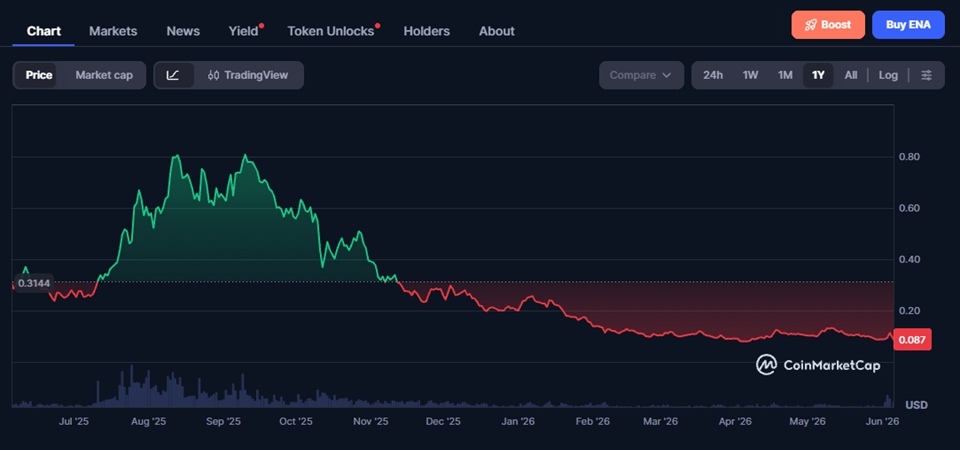960x450 pixels.
Task: Open the Compare dropdown
Action: [641, 75]
